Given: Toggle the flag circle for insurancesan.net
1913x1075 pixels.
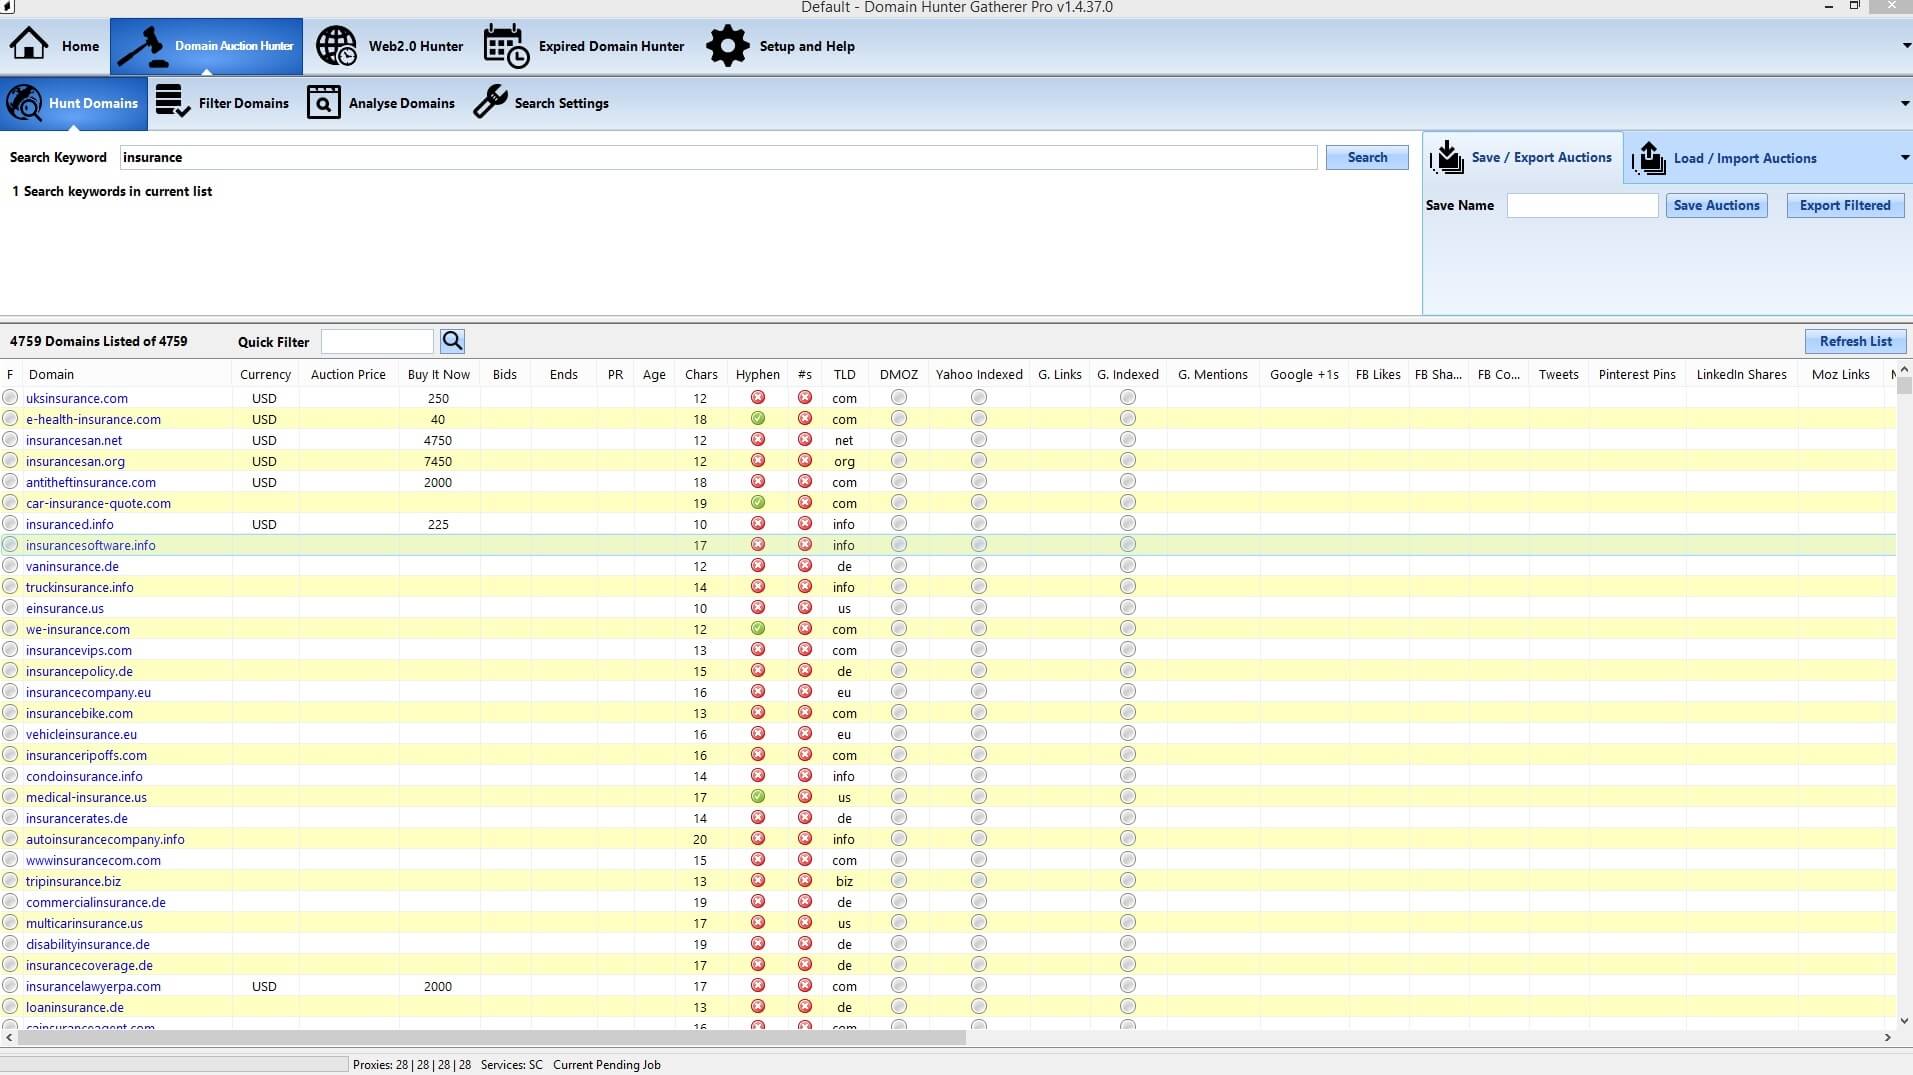Looking at the screenshot, I should (x=10, y=440).
